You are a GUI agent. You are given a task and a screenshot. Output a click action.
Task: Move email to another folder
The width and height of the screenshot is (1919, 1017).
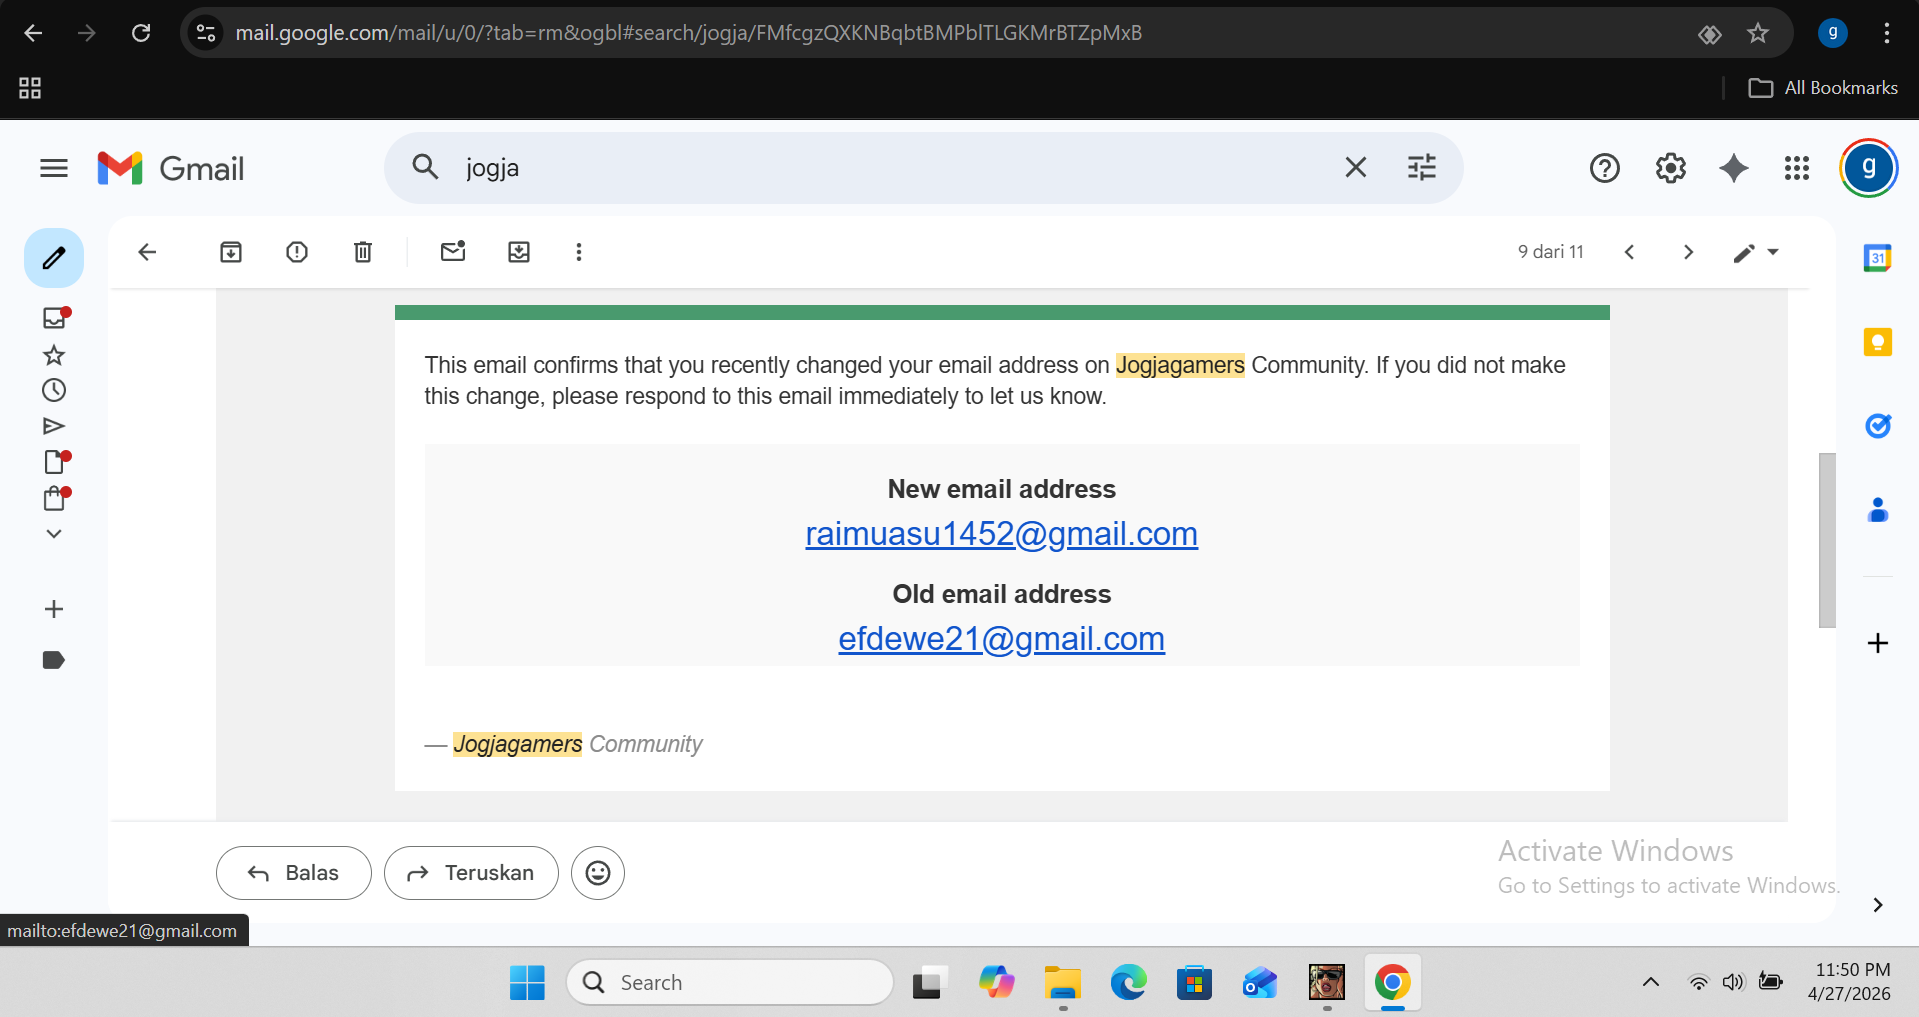pyautogui.click(x=519, y=252)
